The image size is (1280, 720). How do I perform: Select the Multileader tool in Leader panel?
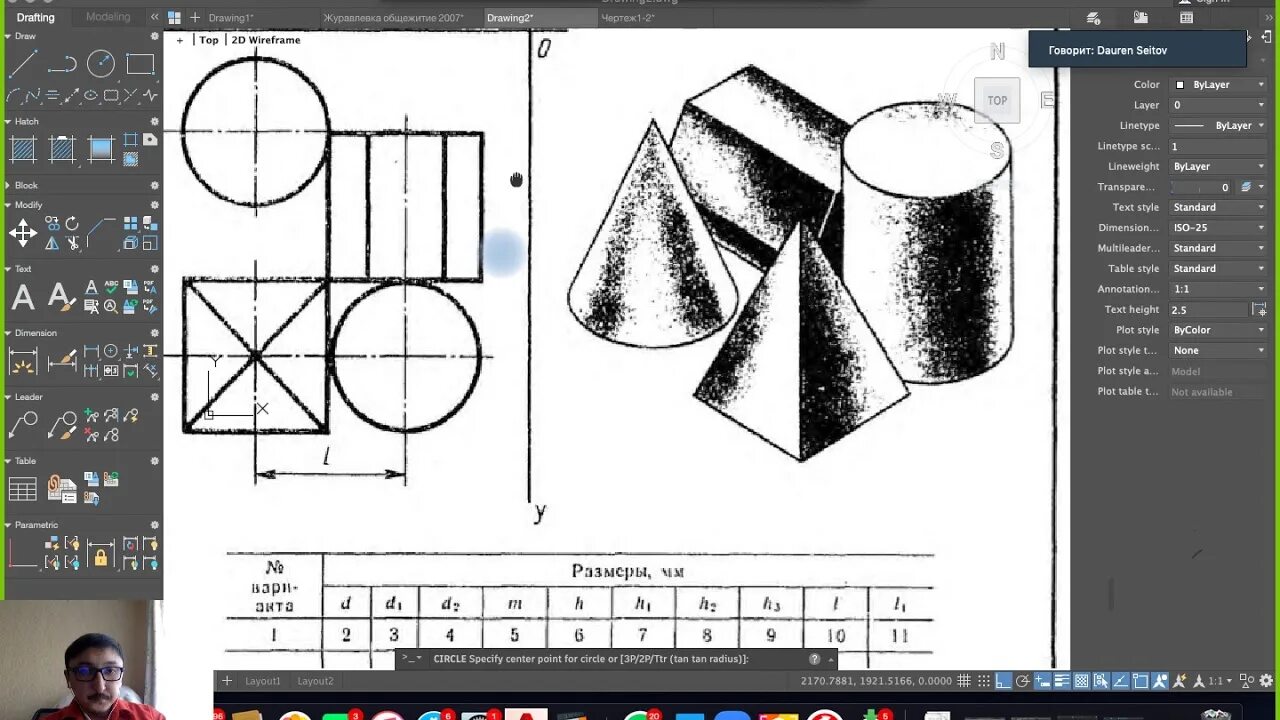22,425
